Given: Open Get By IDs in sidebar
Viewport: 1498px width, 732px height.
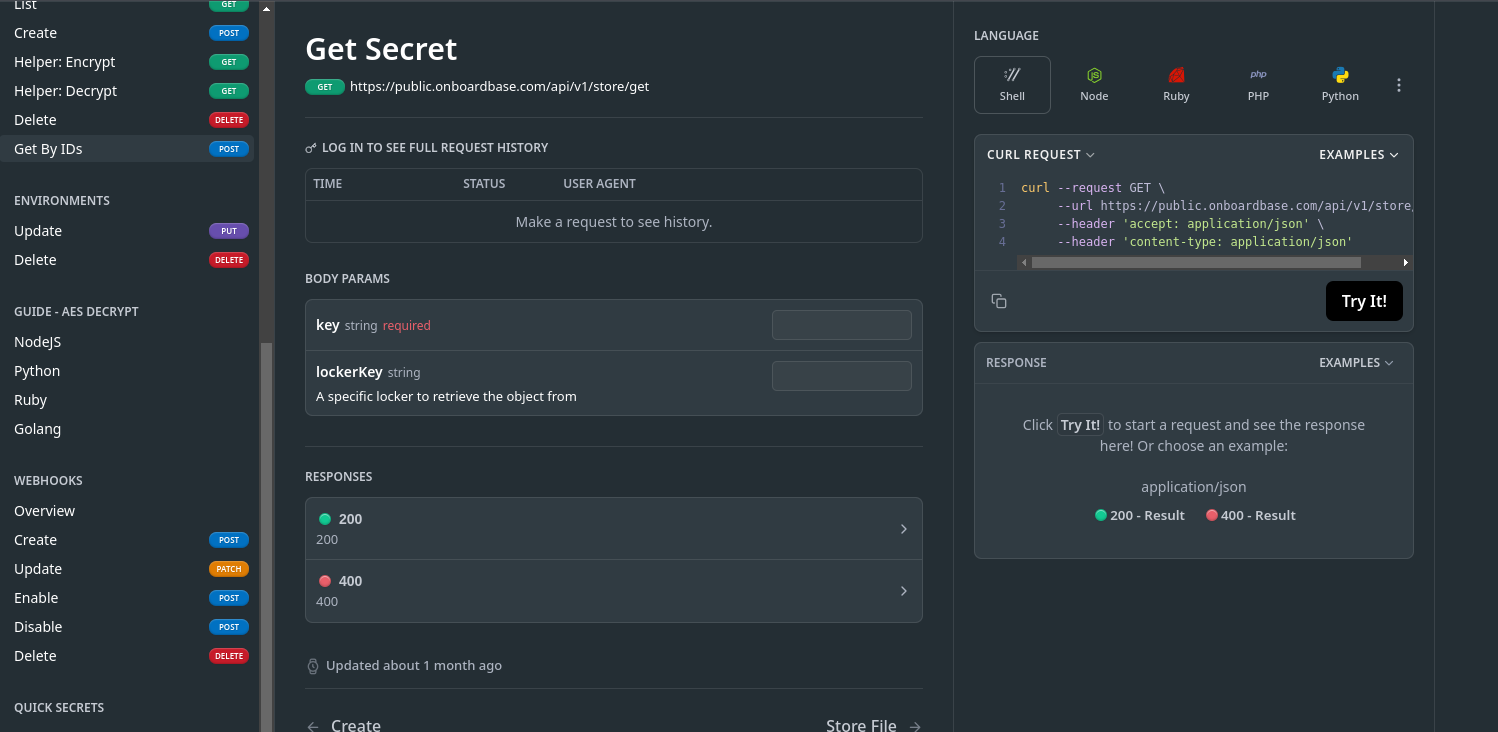Looking at the screenshot, I should coord(127,149).
